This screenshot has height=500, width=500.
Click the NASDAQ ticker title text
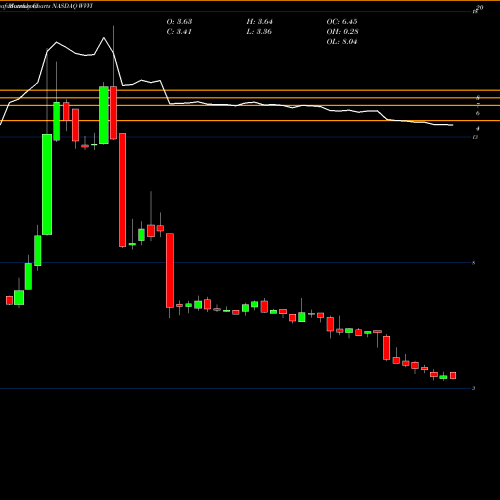click(73, 6)
